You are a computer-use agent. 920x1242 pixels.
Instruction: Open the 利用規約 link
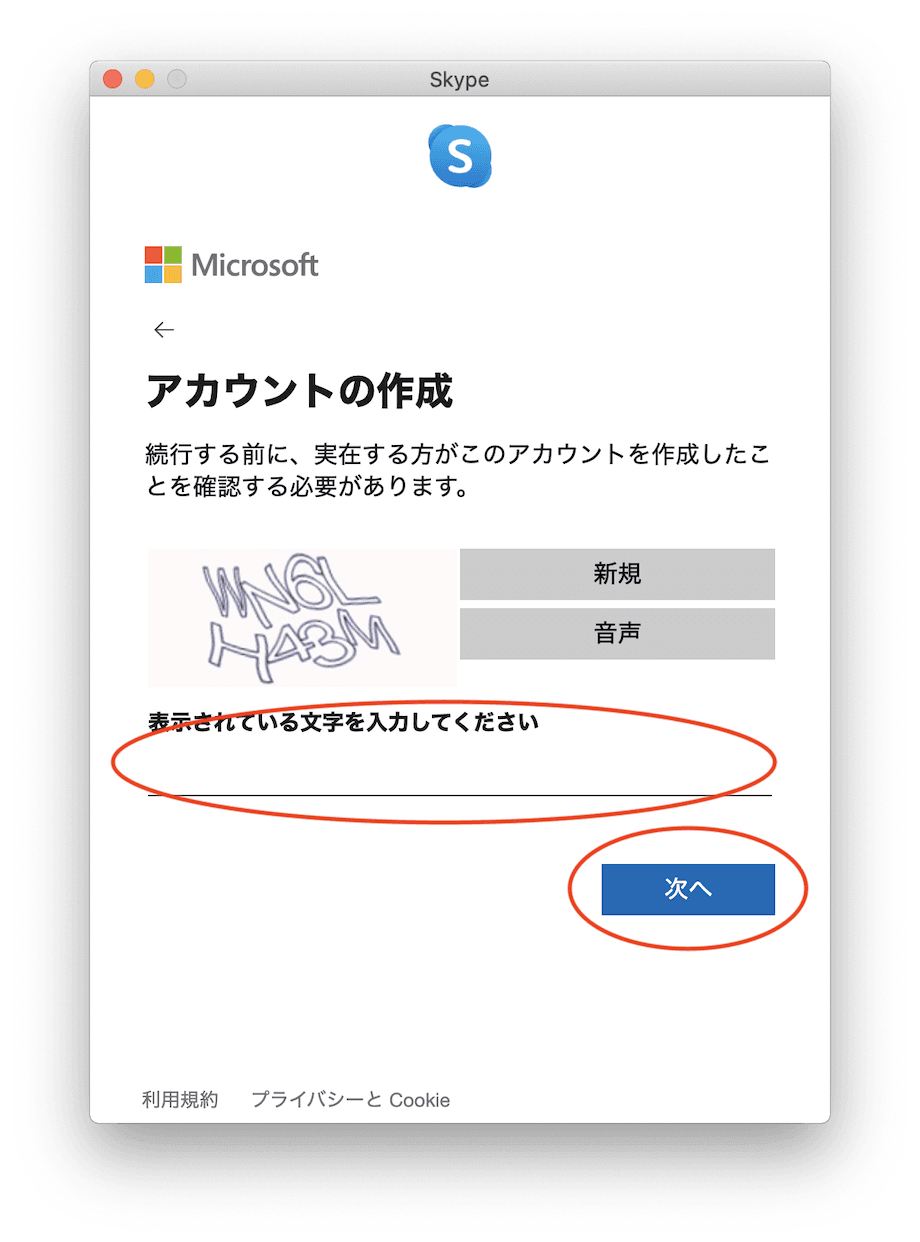click(180, 1100)
